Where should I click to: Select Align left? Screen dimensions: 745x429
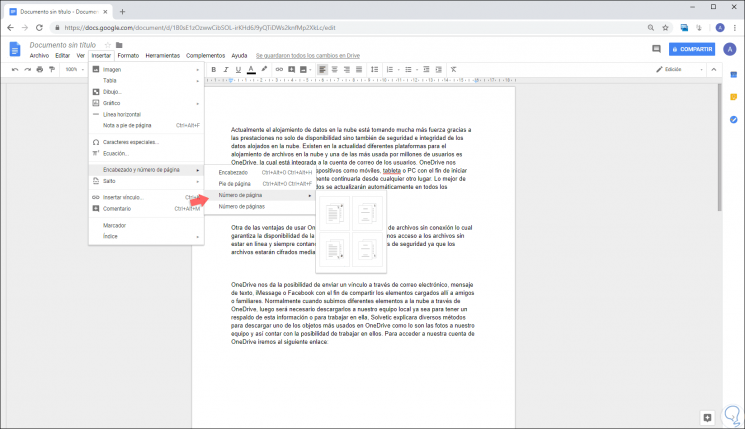tap(323, 69)
